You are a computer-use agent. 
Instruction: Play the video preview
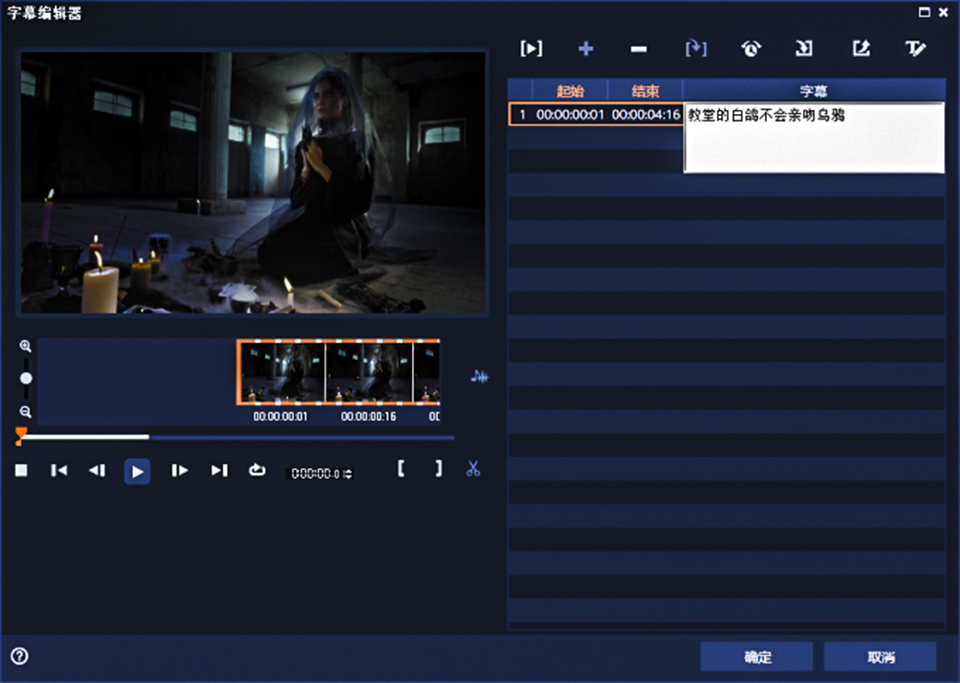(x=137, y=471)
